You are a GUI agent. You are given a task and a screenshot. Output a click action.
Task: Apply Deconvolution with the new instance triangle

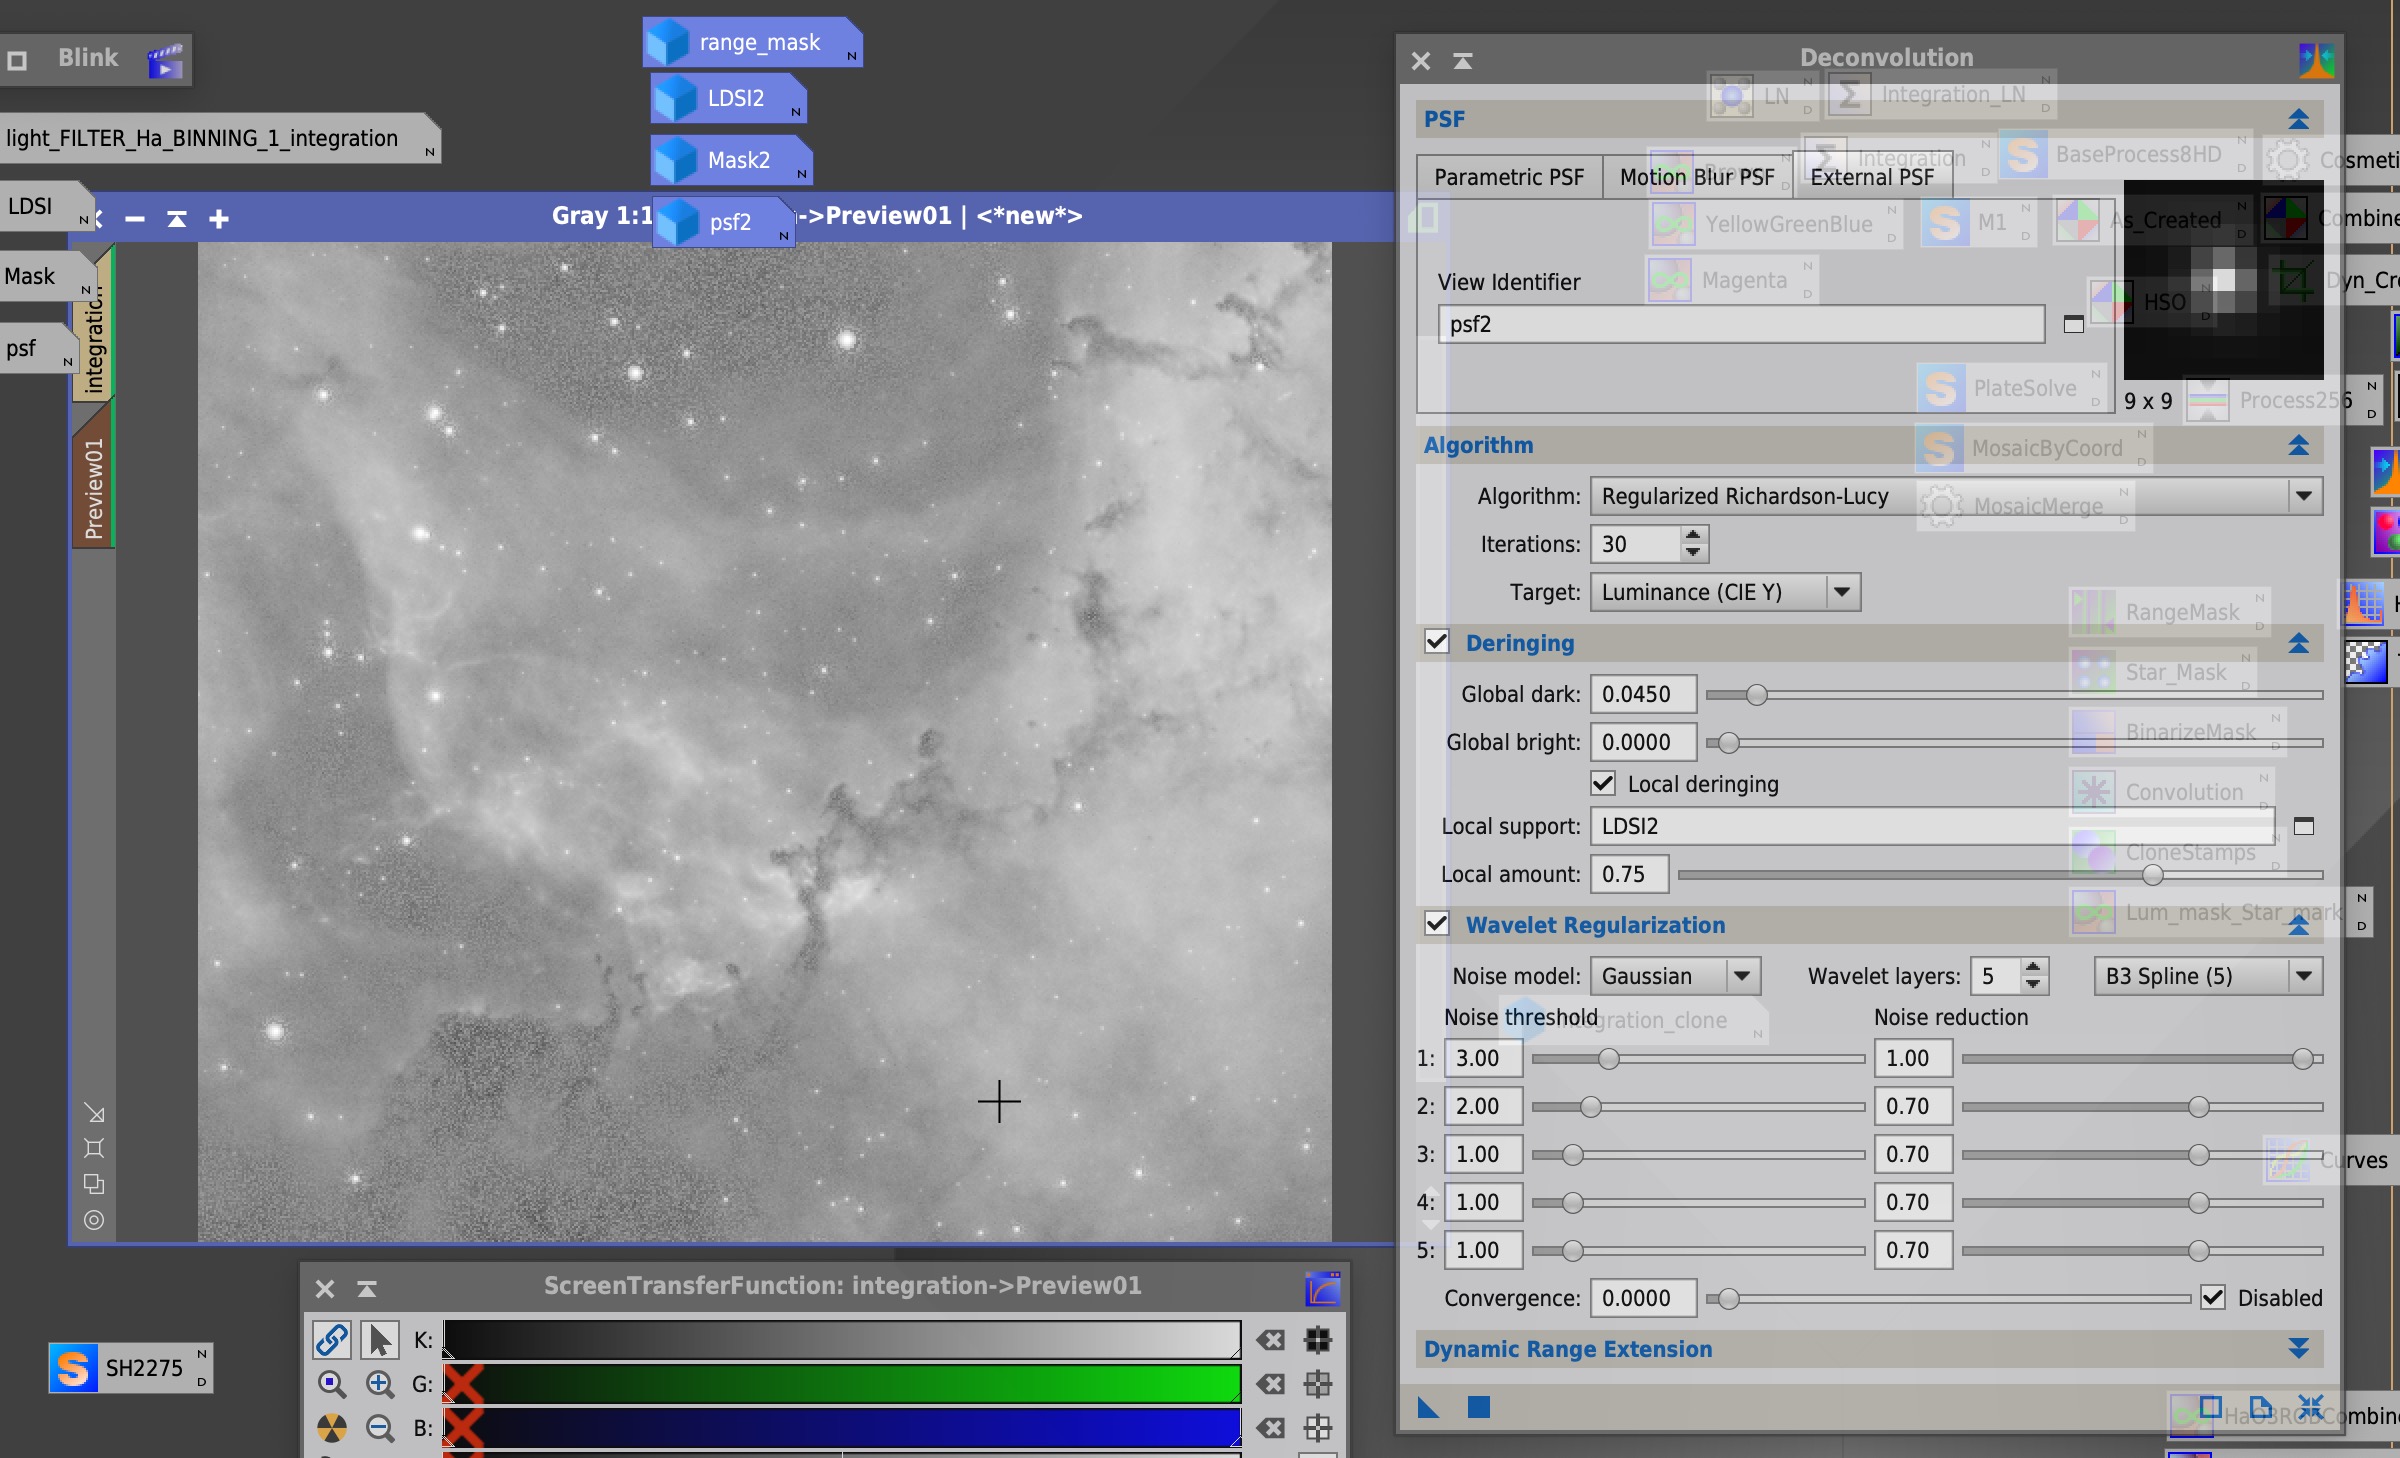1428,1408
